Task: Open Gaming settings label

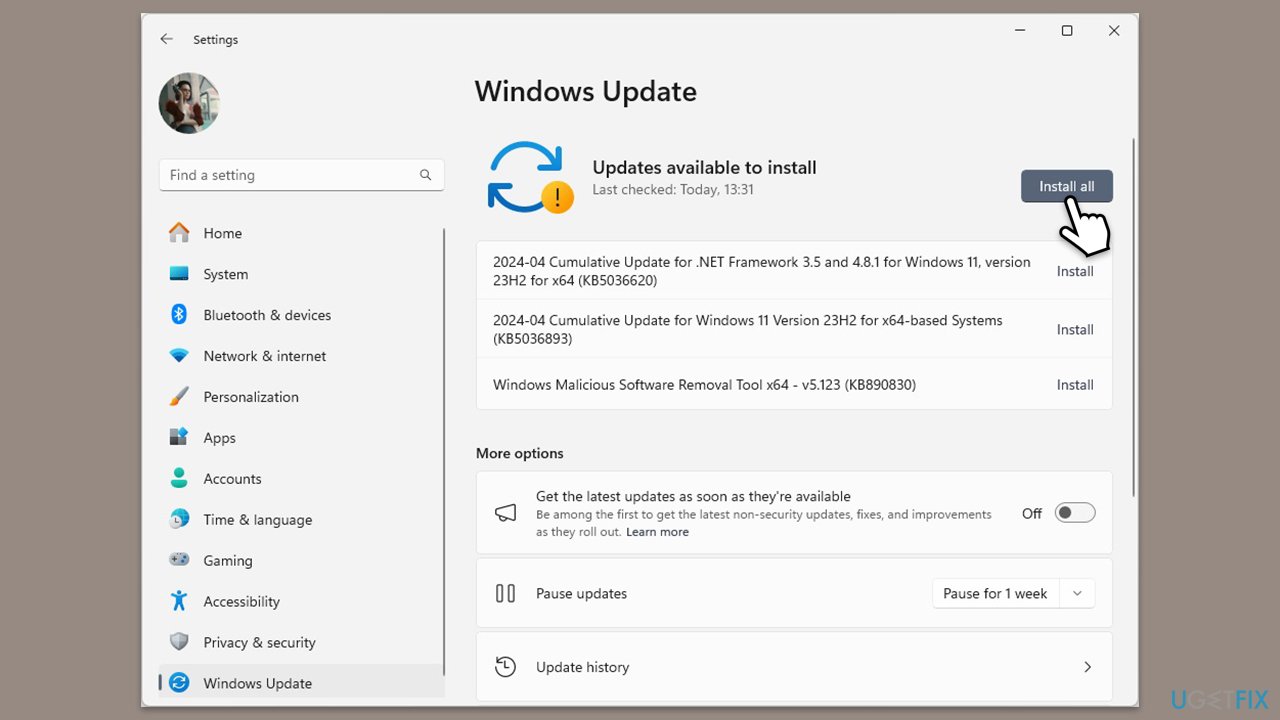Action: coord(227,561)
